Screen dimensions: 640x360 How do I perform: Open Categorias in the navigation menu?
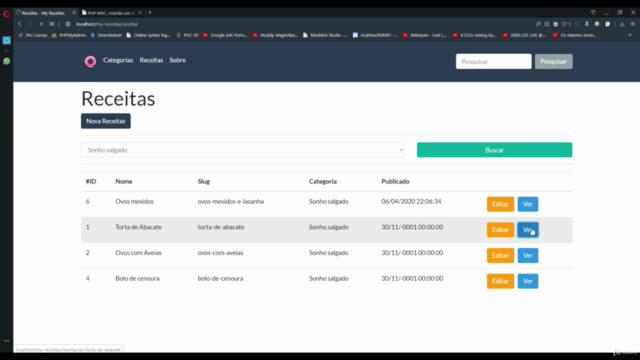point(118,60)
